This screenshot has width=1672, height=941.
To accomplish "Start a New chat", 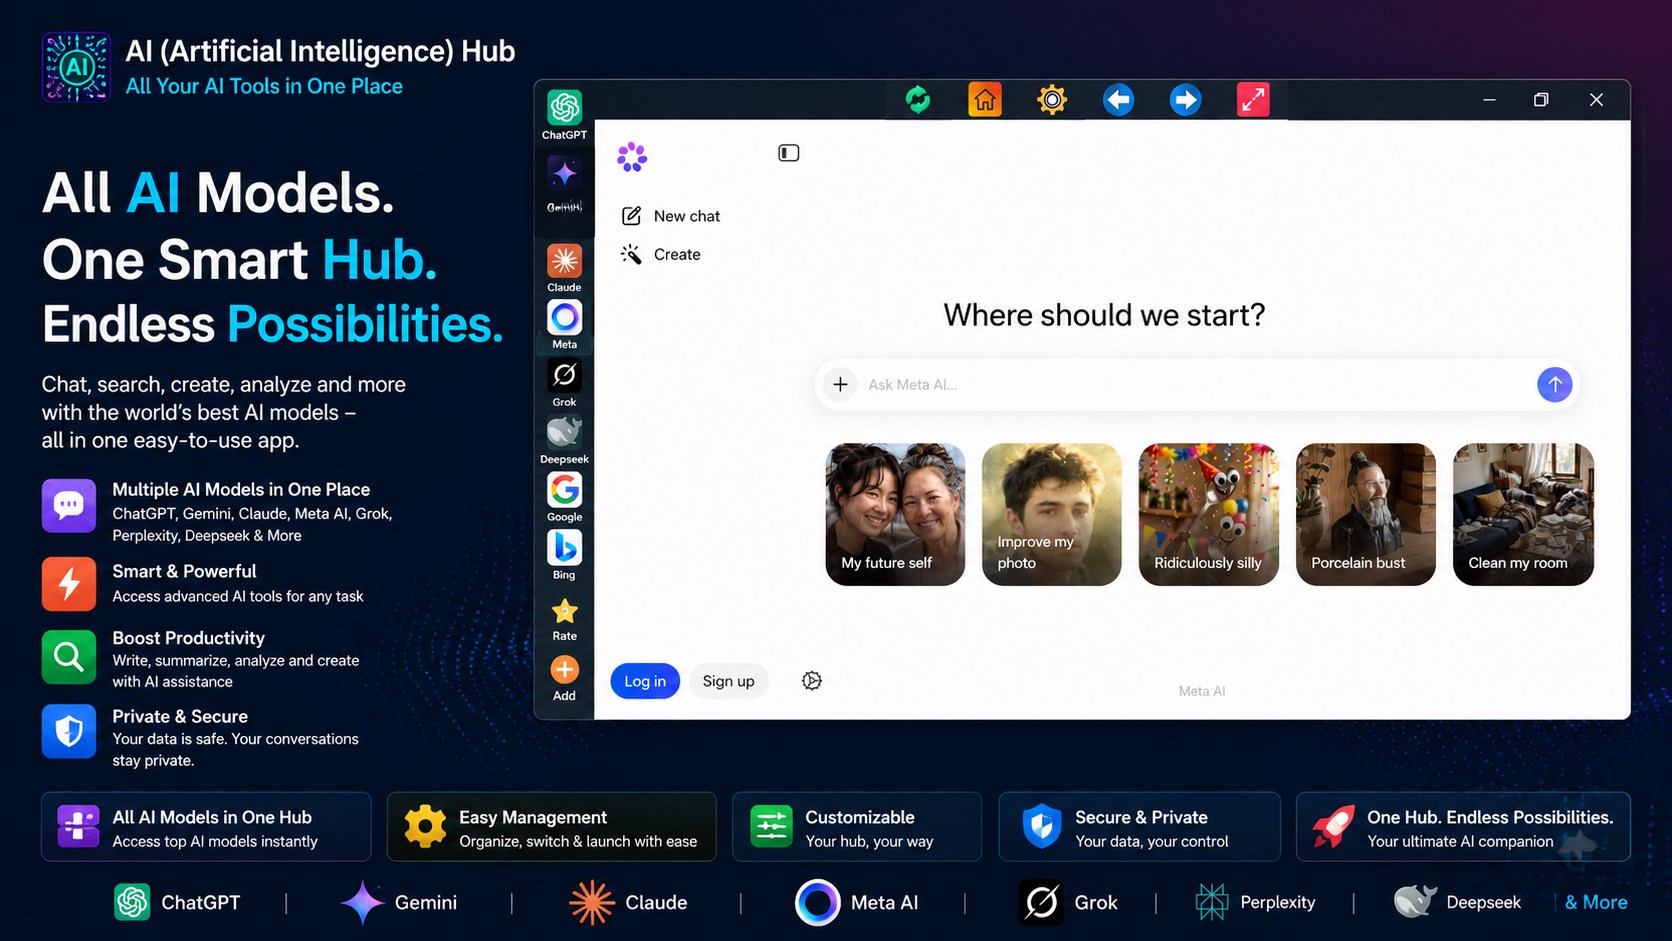I will pos(671,216).
